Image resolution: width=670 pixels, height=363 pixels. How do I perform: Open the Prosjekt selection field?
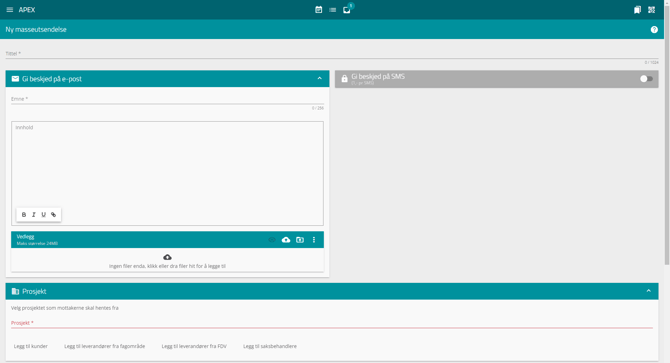tap(332, 323)
